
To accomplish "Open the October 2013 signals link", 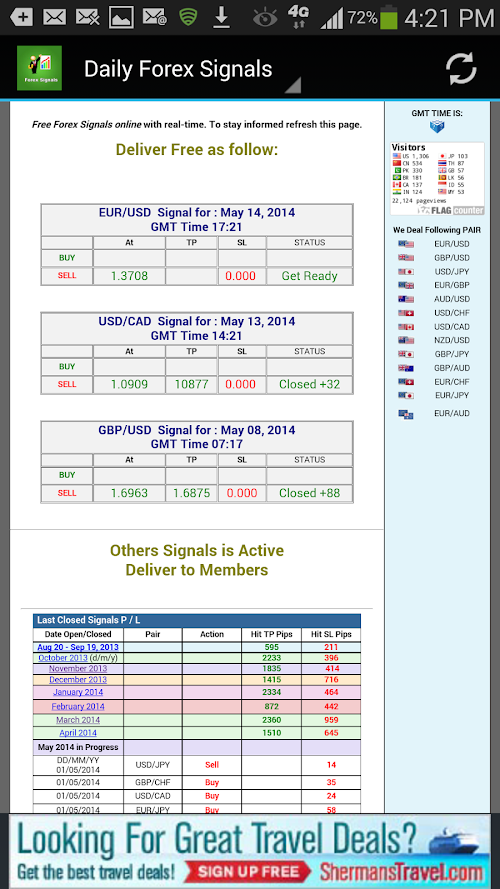I will [63, 658].
